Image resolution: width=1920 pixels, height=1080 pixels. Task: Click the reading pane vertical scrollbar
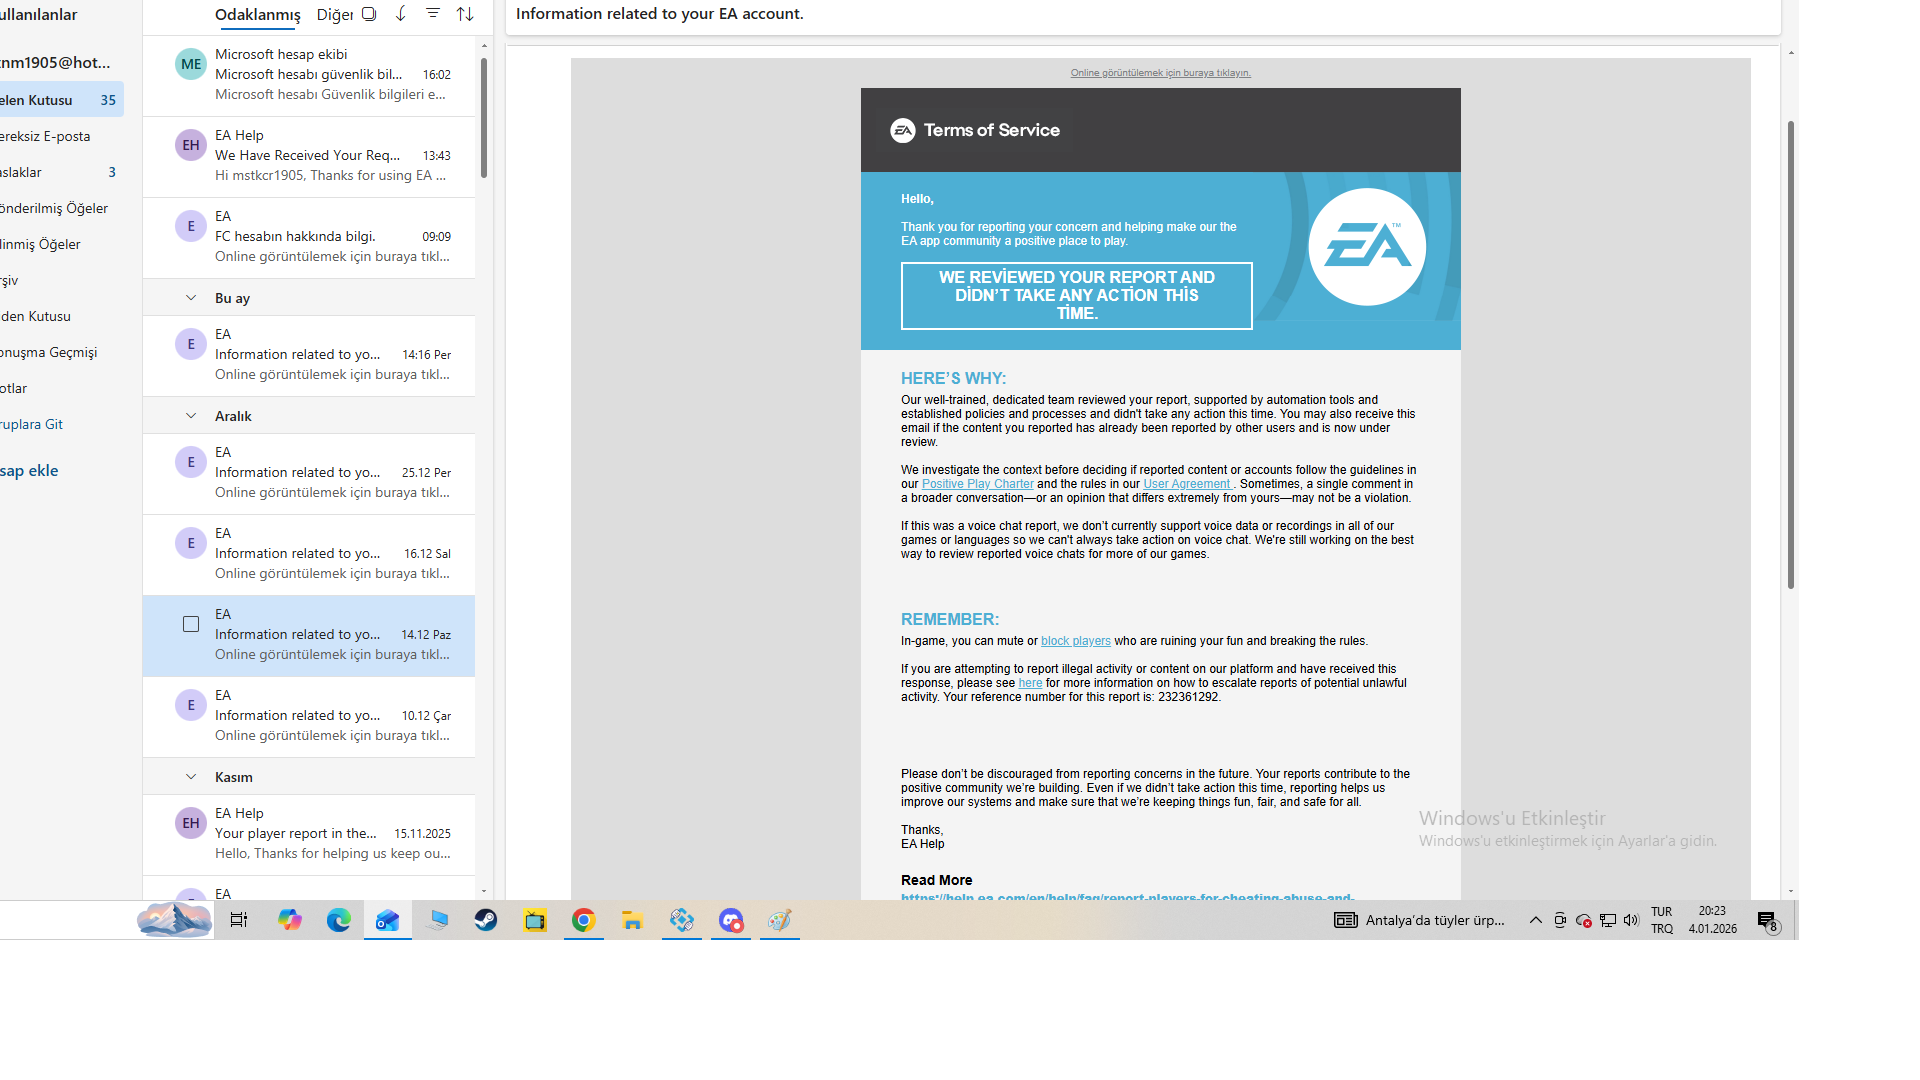click(1790, 355)
